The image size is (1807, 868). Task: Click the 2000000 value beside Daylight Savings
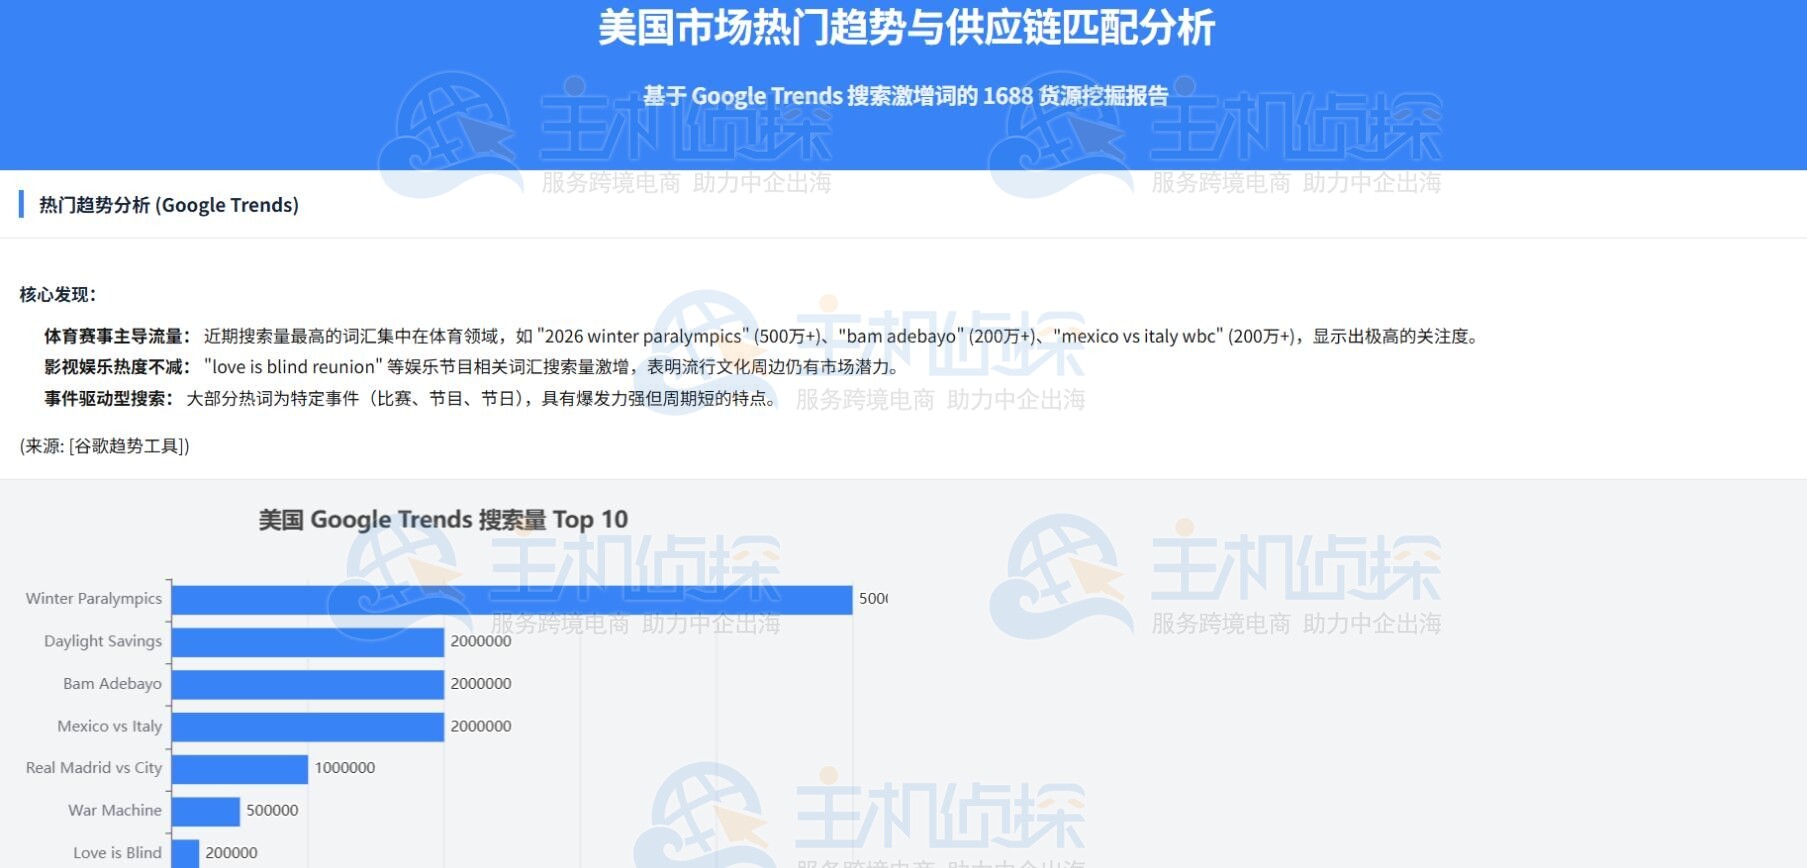pos(481,642)
